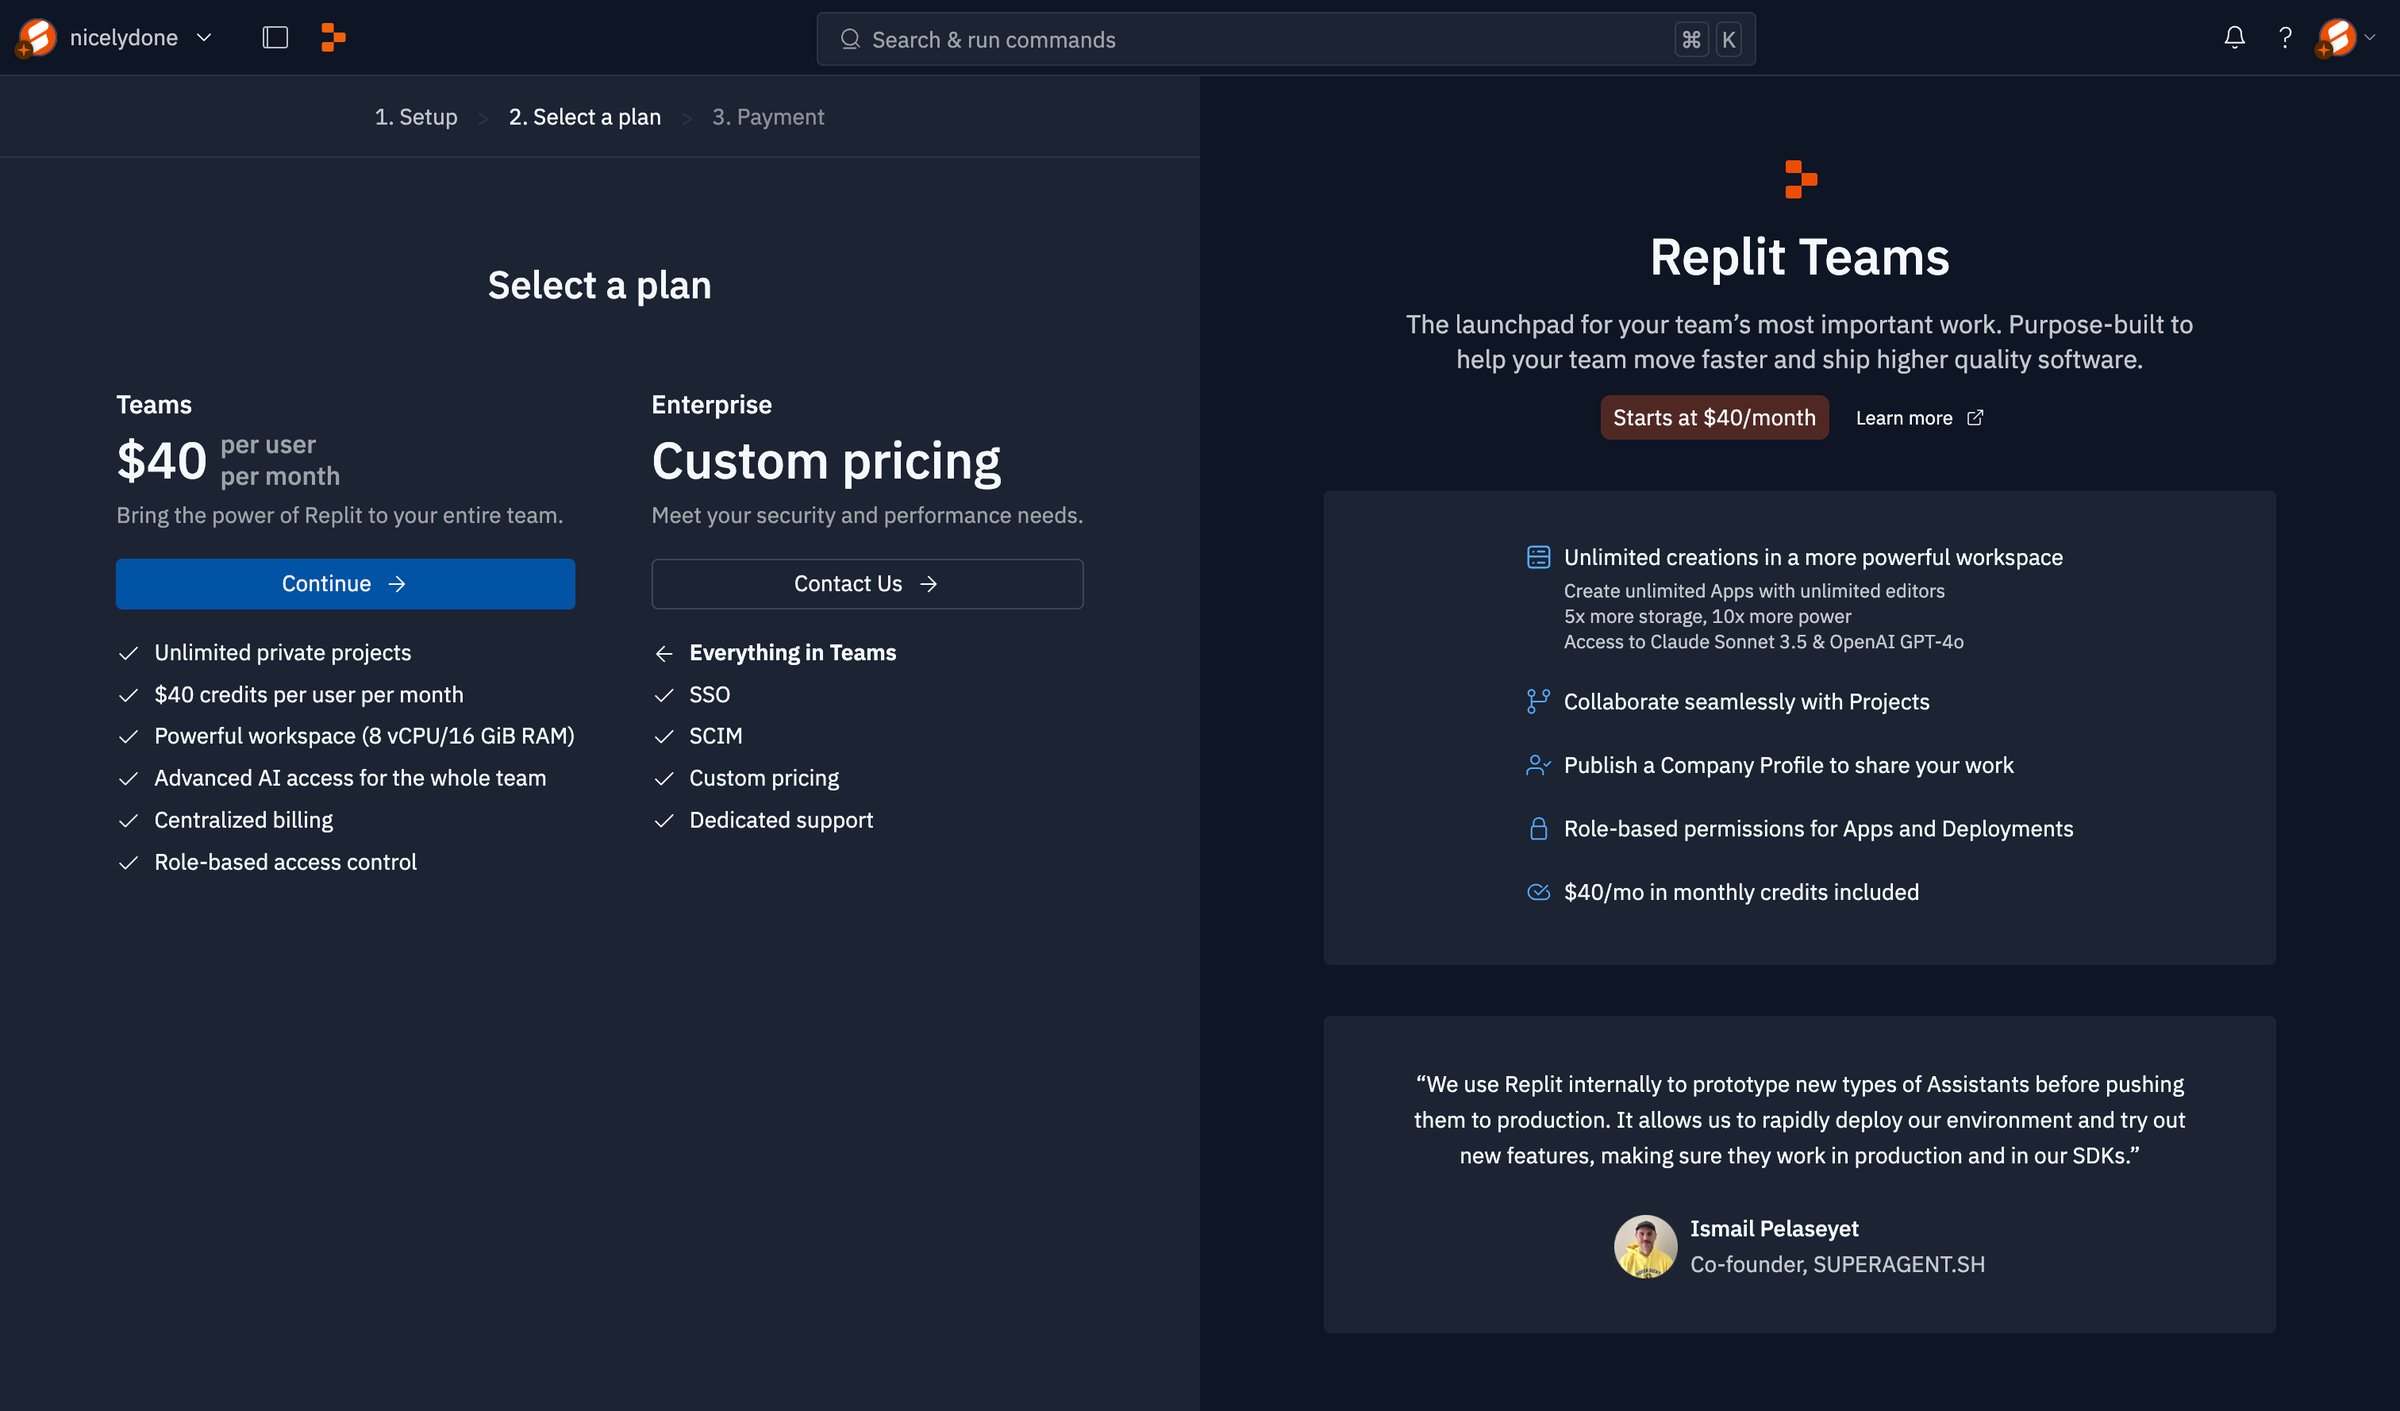Click 'Advanced AI access for the whole team'
Screen dimensions: 2400x1411
(350, 778)
